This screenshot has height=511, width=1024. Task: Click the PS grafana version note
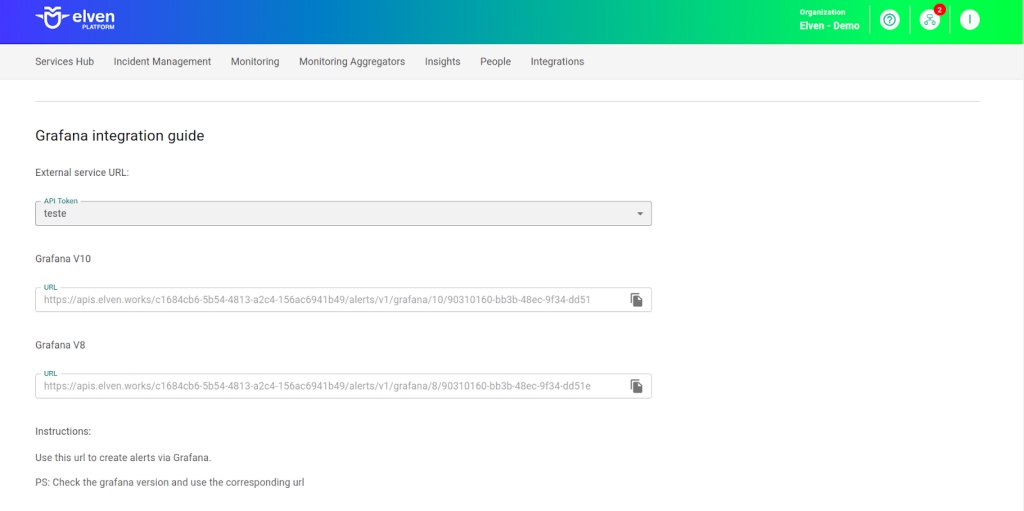point(169,482)
